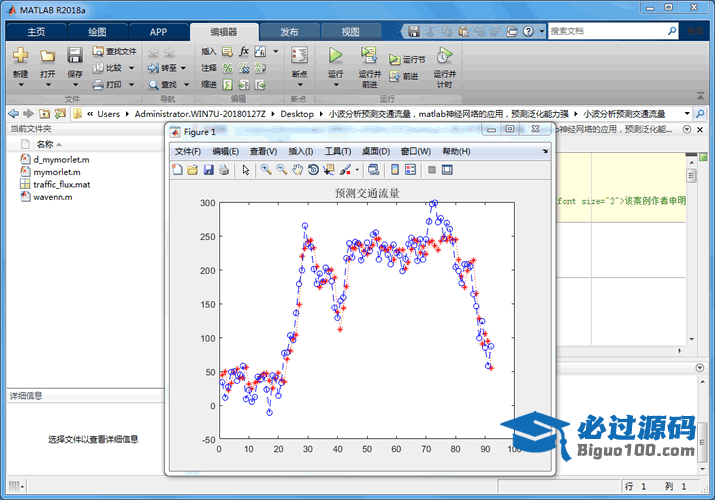
Task: Click Save Figure icon in Figure 1 toolbar
Action: pyautogui.click(x=208, y=170)
